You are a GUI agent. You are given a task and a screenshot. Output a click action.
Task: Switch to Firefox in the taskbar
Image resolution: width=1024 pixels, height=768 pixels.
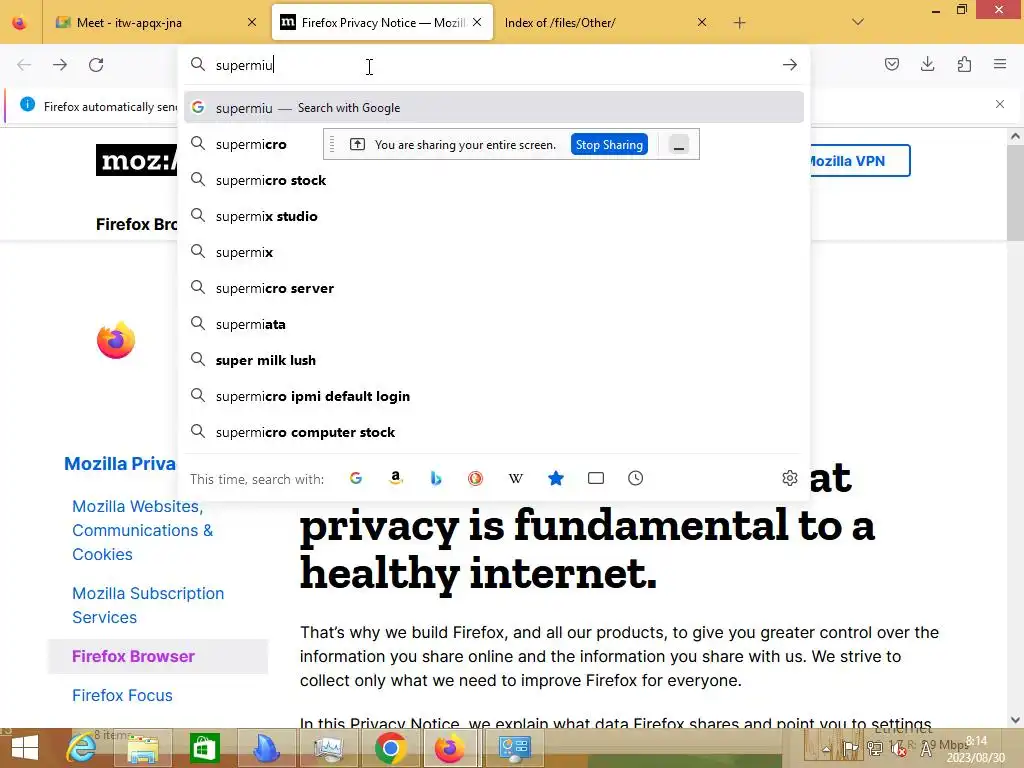[x=449, y=748]
